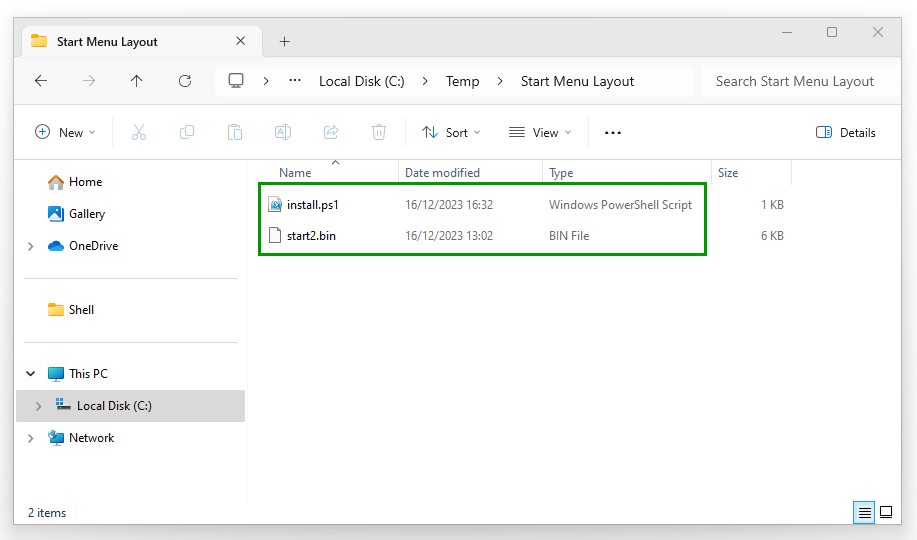Screen dimensions: 917x540
Task: Click the Cut scissors icon
Action: [x=139, y=132]
